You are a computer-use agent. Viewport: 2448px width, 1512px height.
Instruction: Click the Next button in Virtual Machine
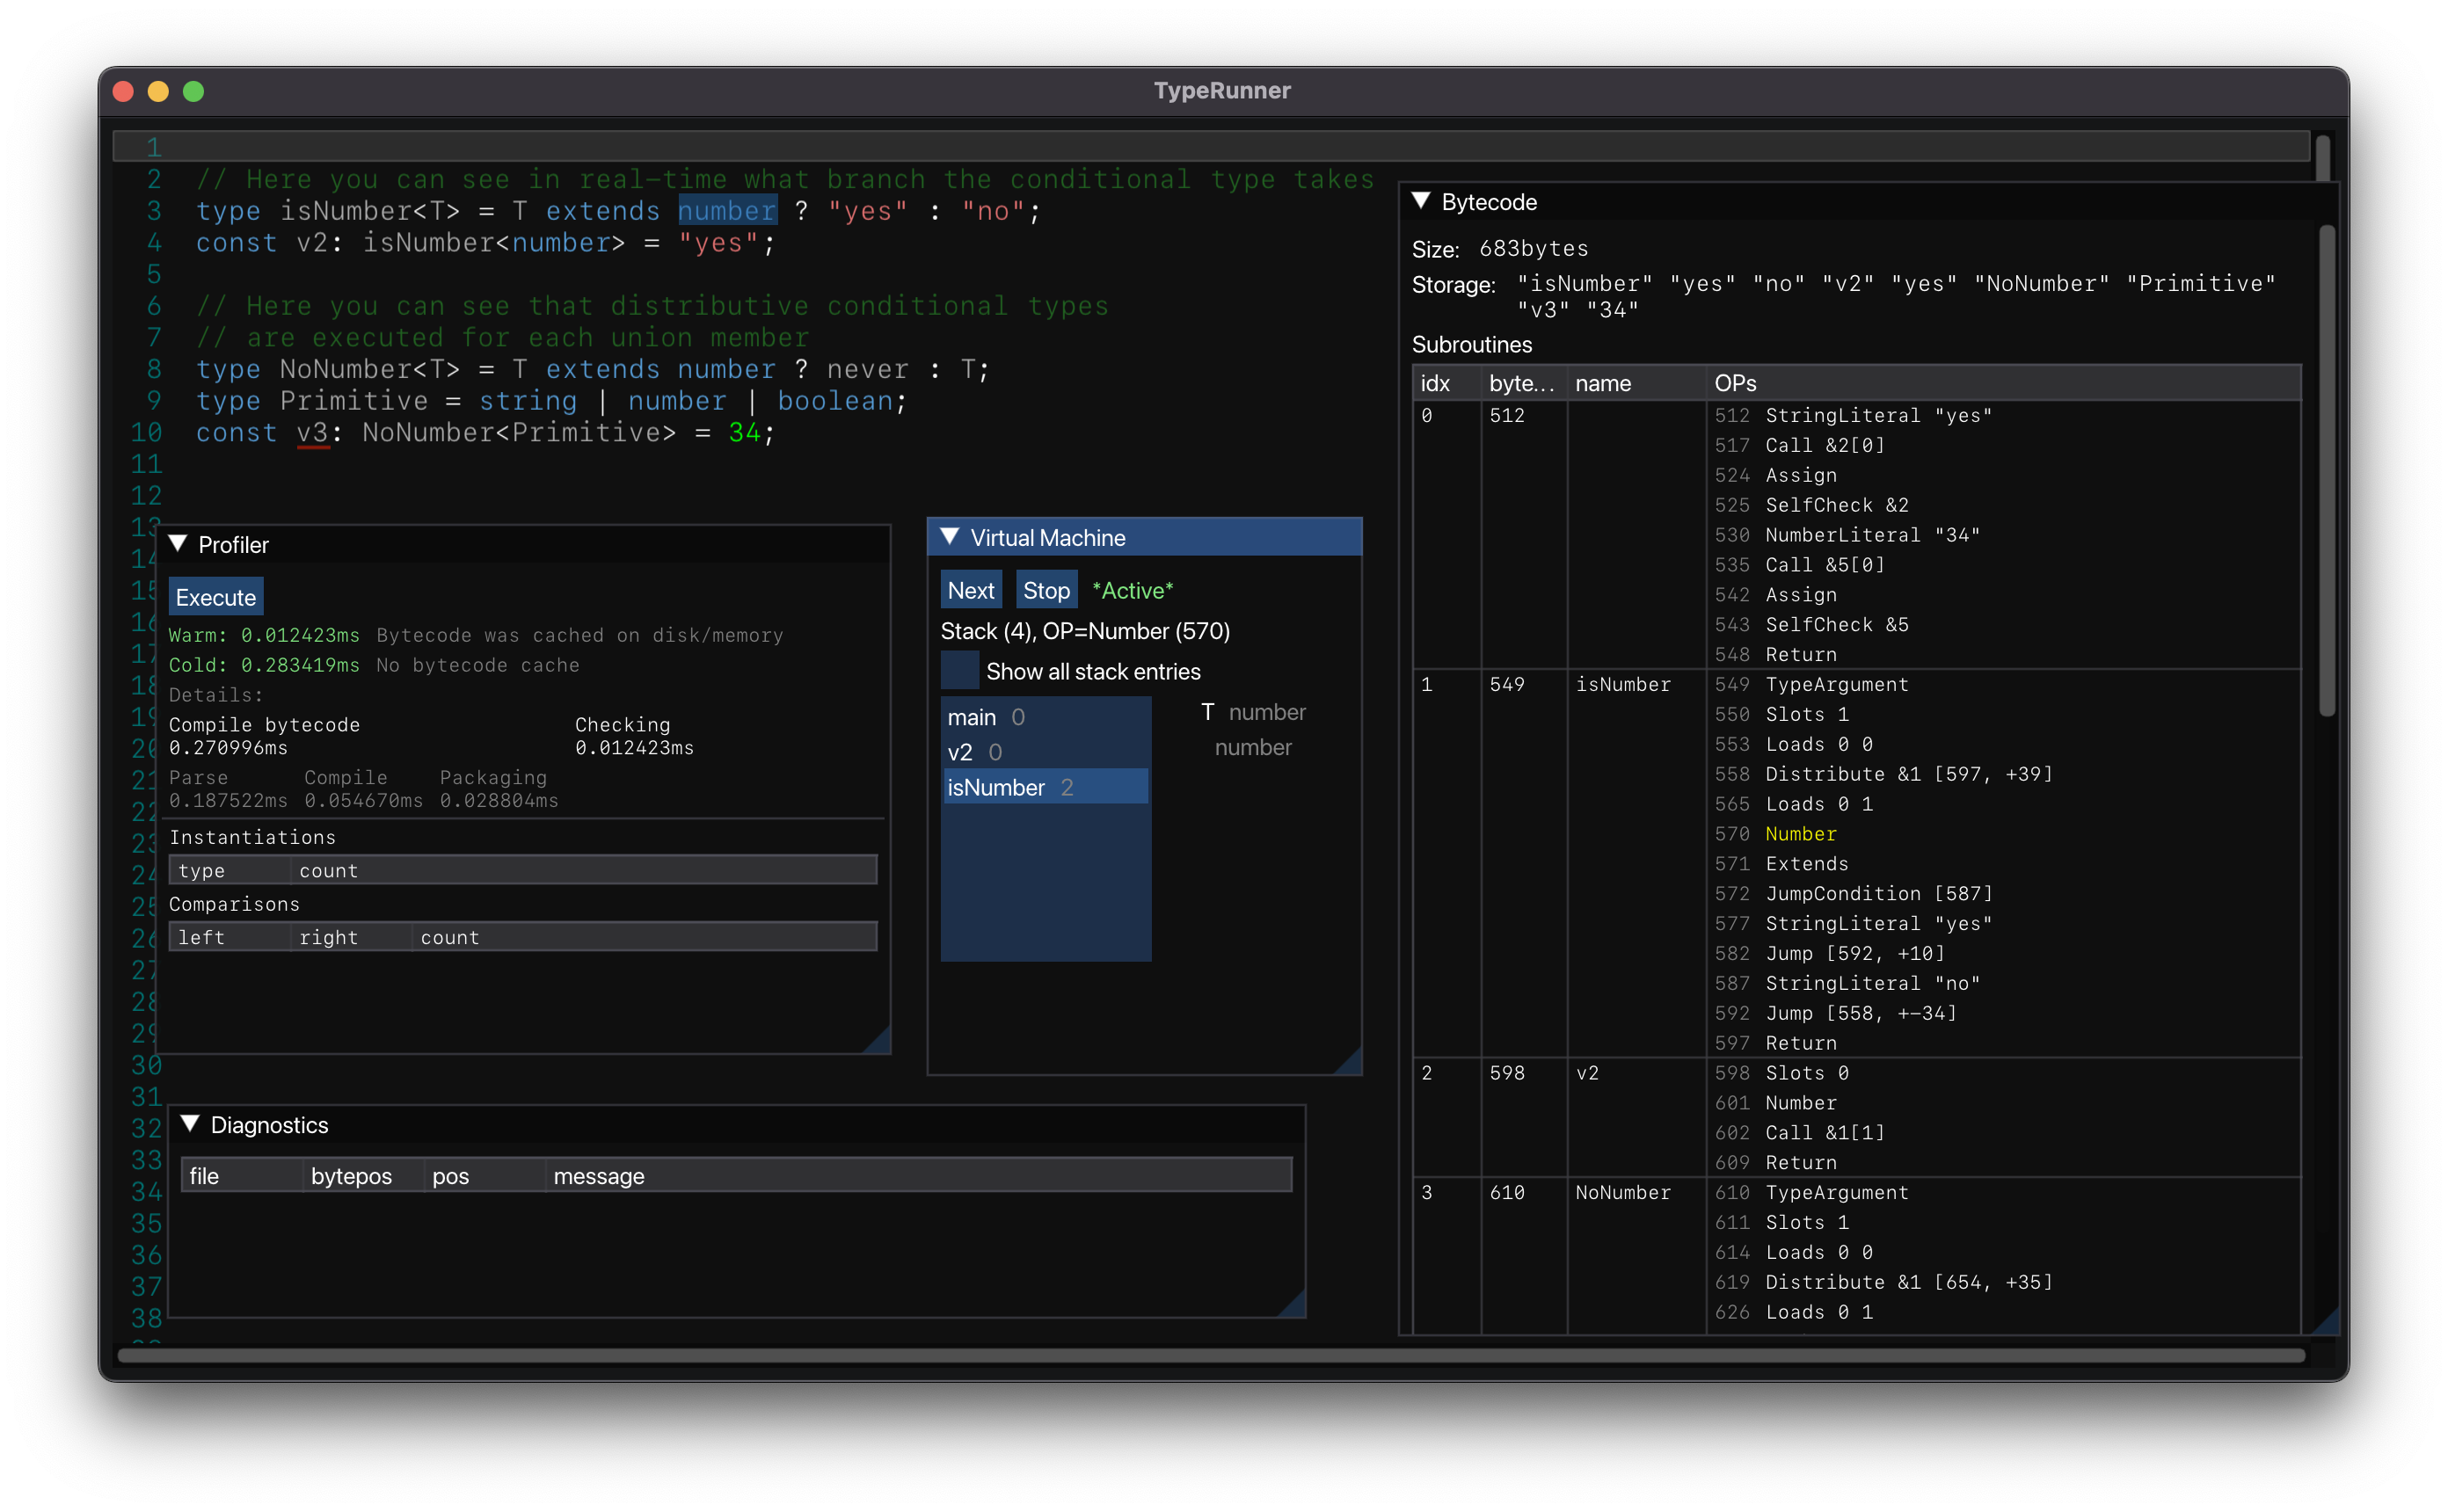coord(973,589)
